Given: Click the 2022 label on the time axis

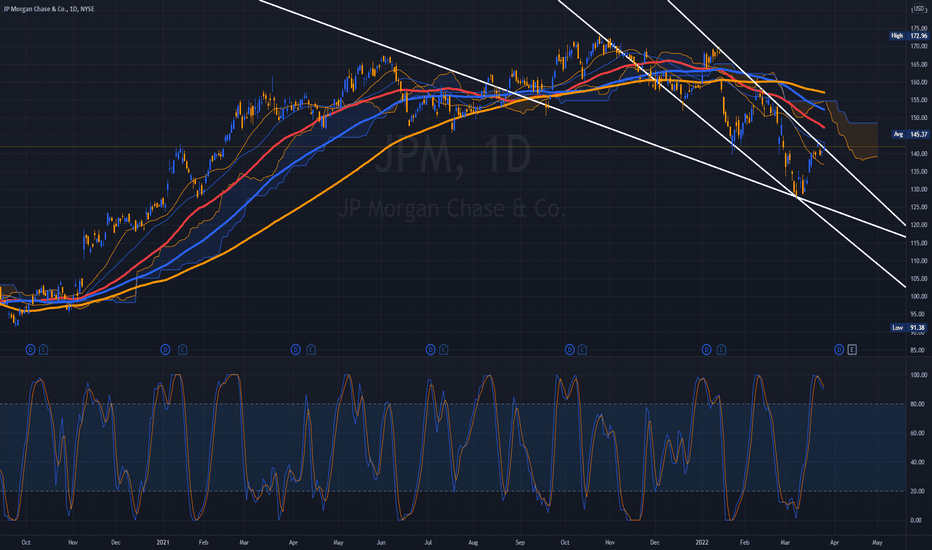Looking at the screenshot, I should 702,542.
